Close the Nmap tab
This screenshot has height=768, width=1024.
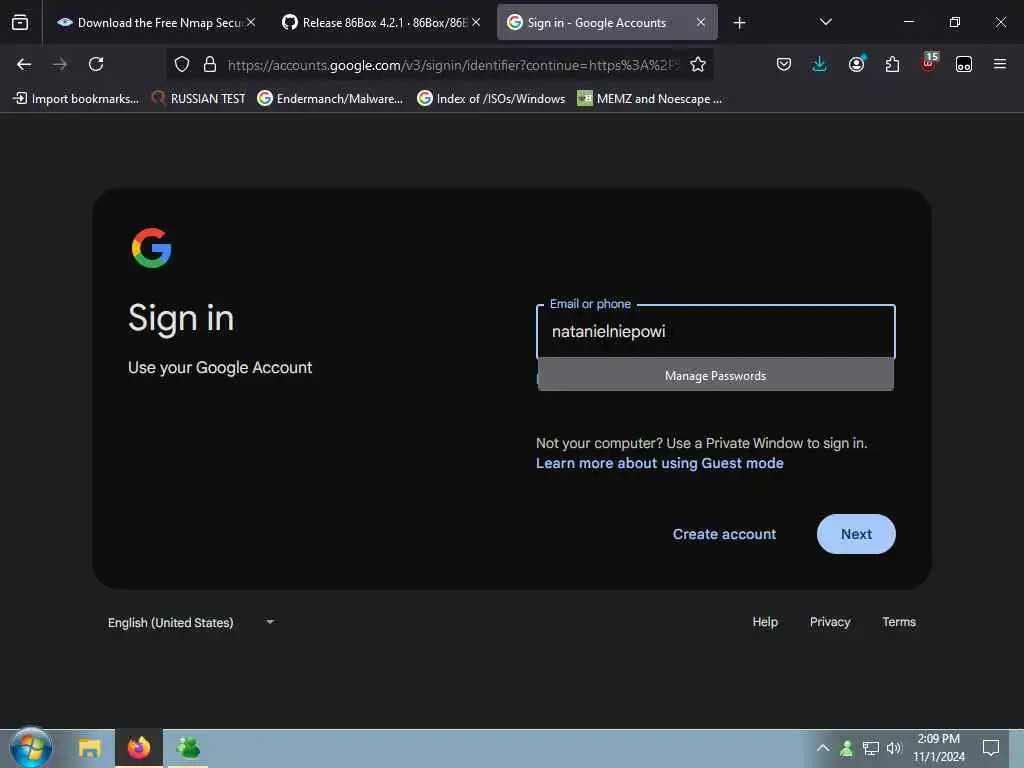pos(251,22)
